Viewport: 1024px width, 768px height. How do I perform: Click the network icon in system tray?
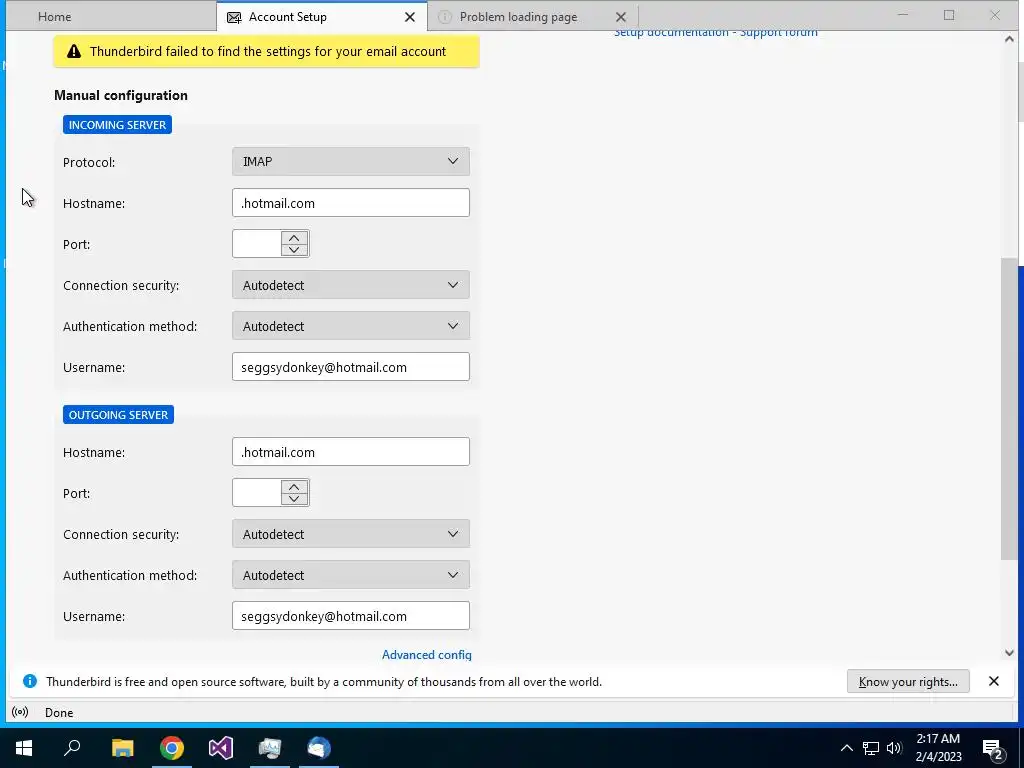(x=871, y=748)
